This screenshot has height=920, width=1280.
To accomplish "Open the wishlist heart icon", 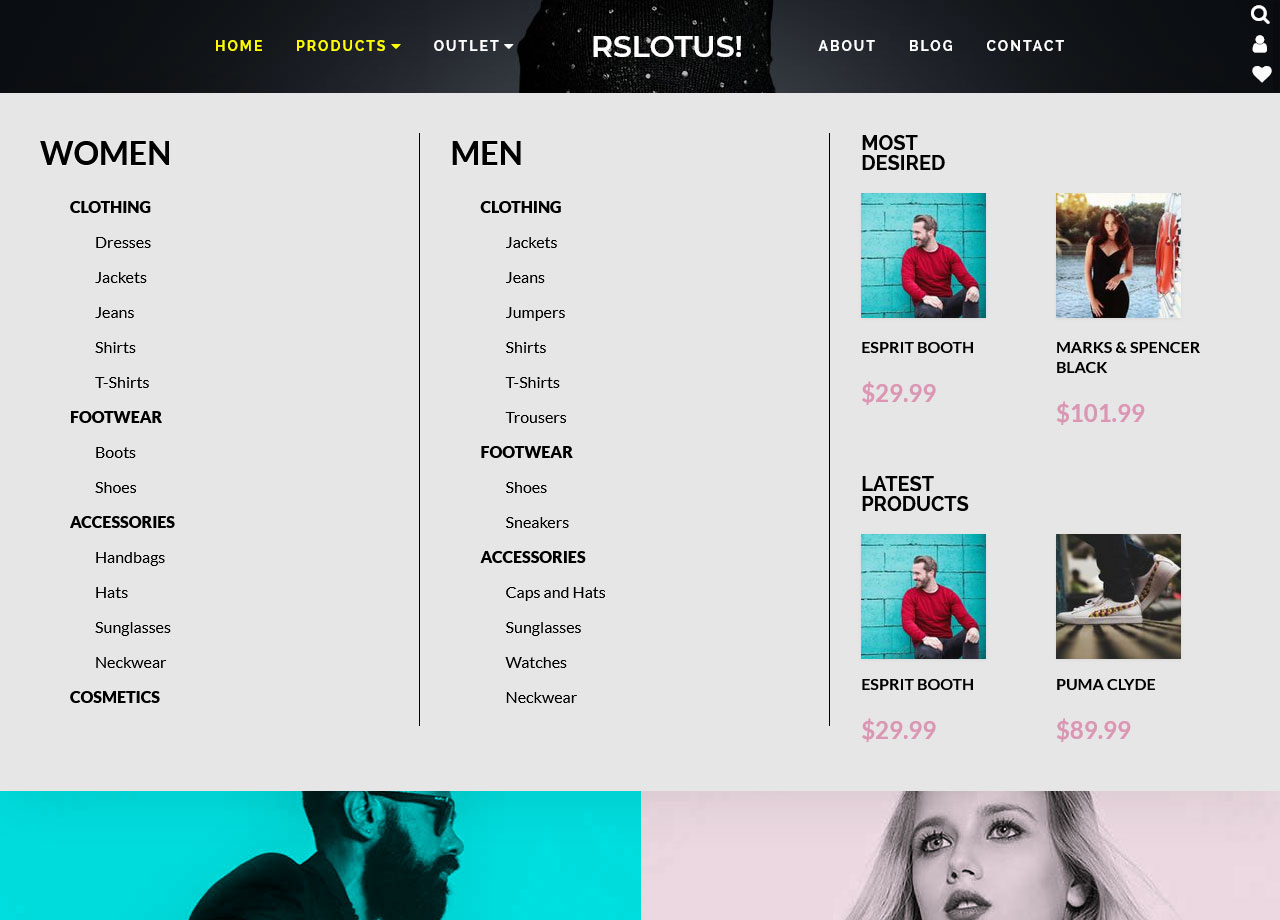I will point(1261,74).
